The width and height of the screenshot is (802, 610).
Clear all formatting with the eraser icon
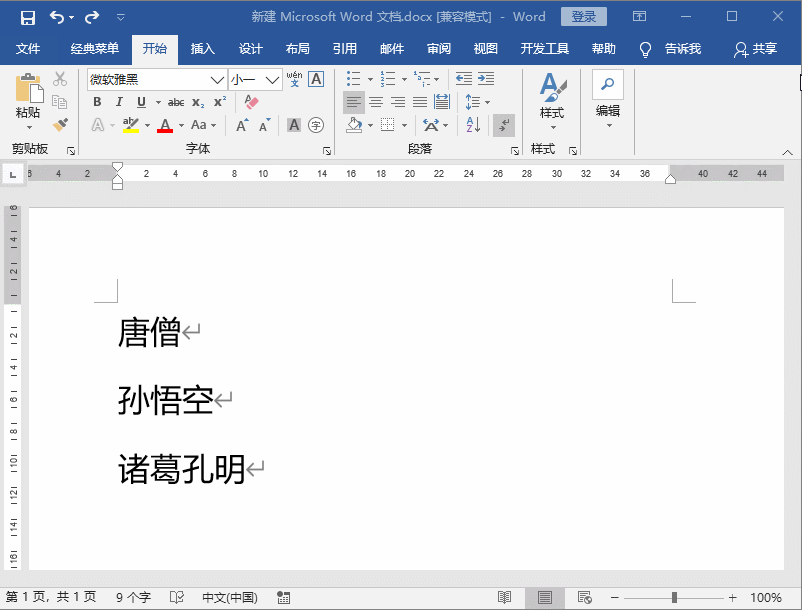[251, 102]
